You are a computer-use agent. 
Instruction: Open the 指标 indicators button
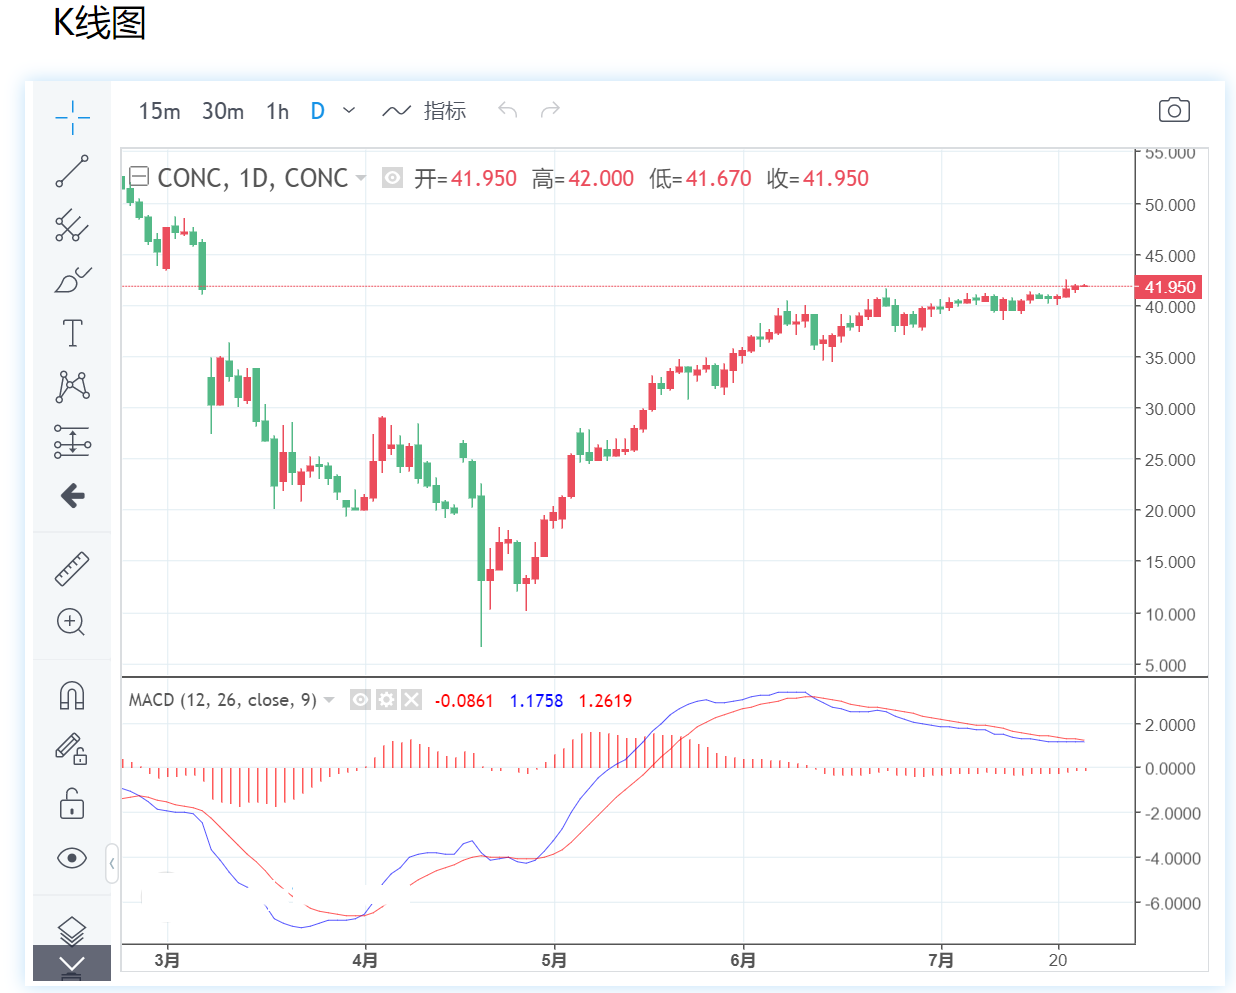click(425, 111)
